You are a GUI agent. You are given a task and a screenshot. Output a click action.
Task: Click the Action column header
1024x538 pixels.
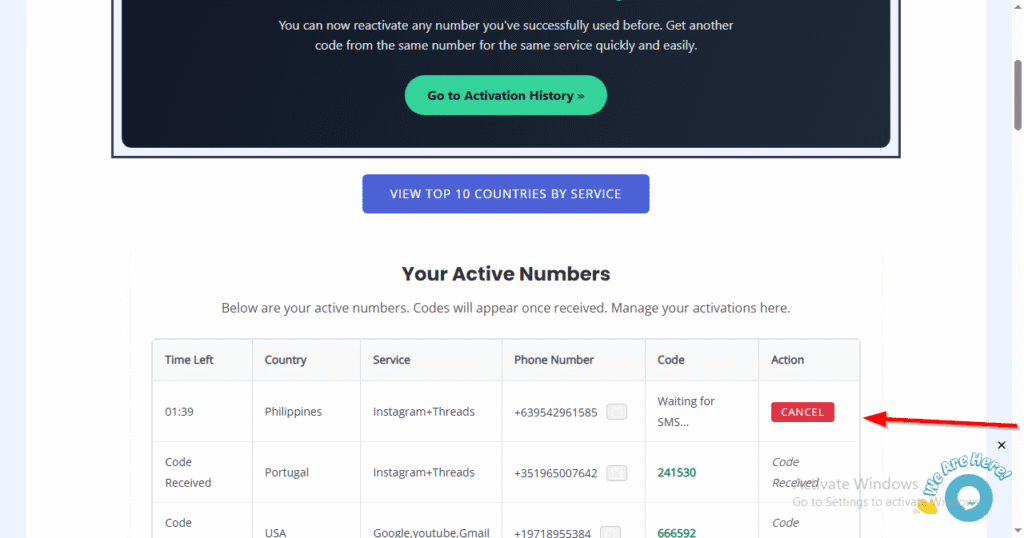(x=788, y=360)
